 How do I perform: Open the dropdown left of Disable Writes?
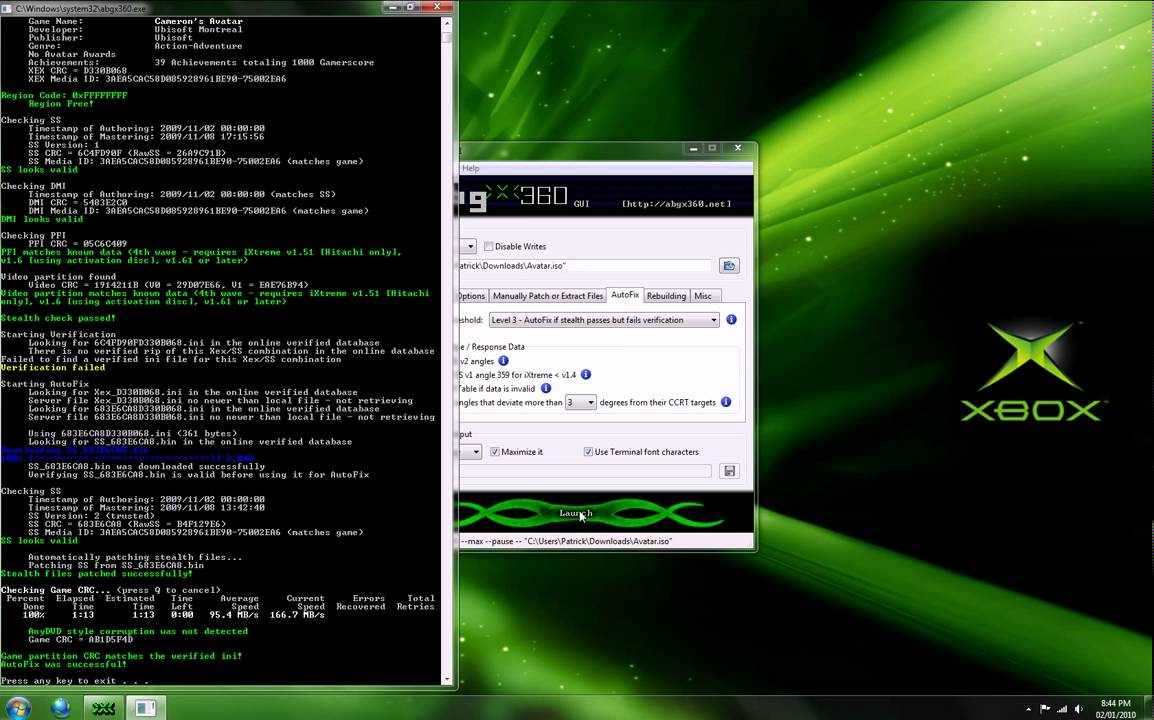click(468, 246)
